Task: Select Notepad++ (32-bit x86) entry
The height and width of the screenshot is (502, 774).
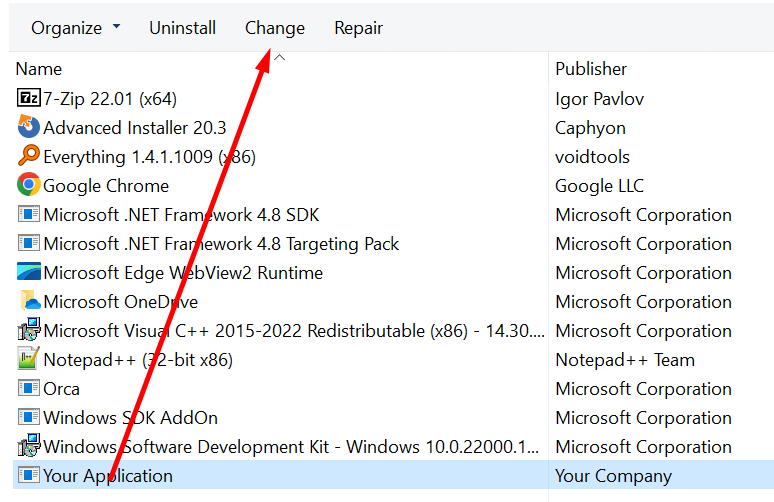Action: pos(138,360)
